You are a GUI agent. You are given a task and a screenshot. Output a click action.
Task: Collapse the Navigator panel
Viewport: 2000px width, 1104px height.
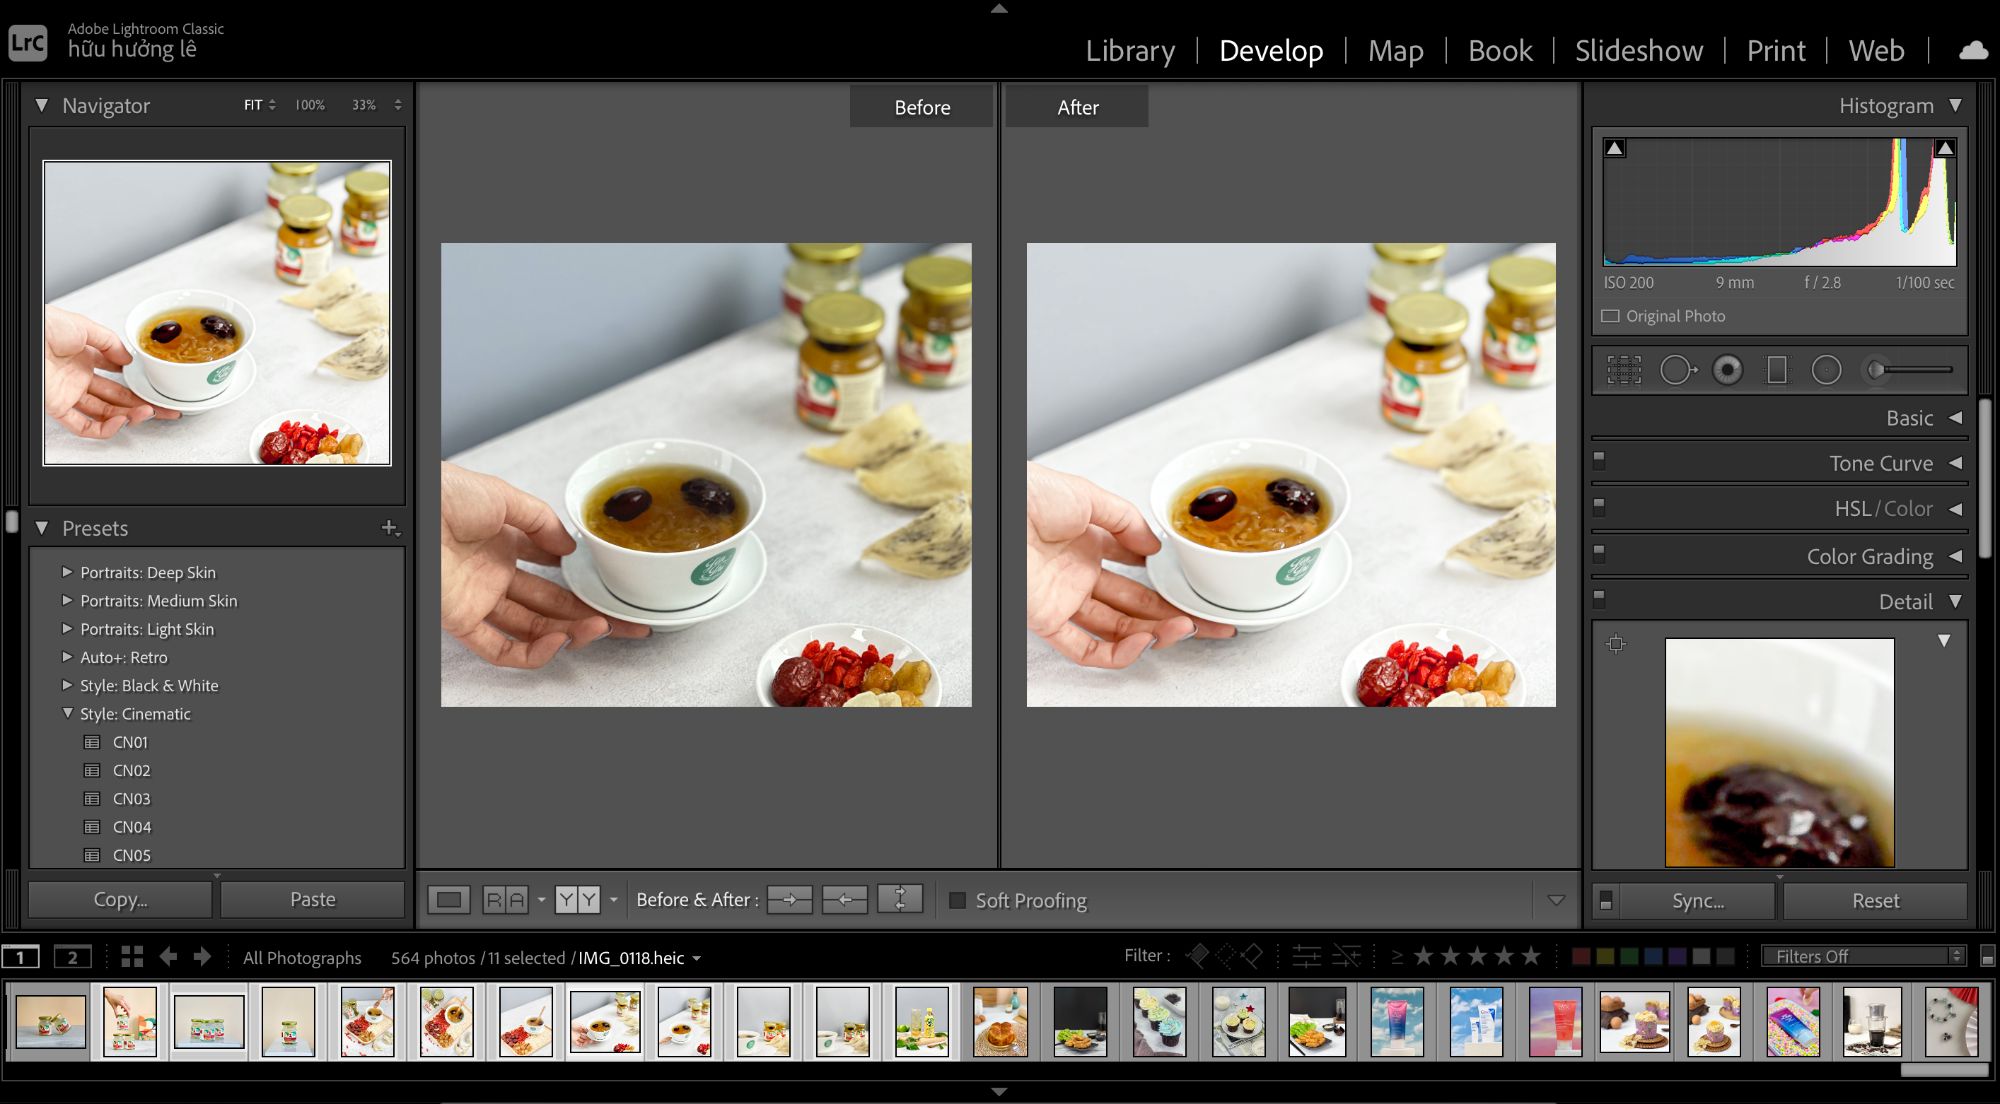[x=41, y=105]
